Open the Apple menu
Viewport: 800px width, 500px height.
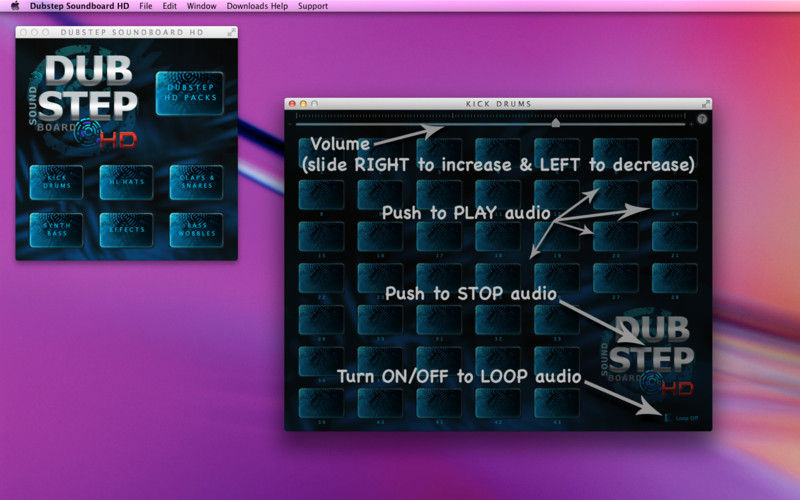tap(15, 6)
